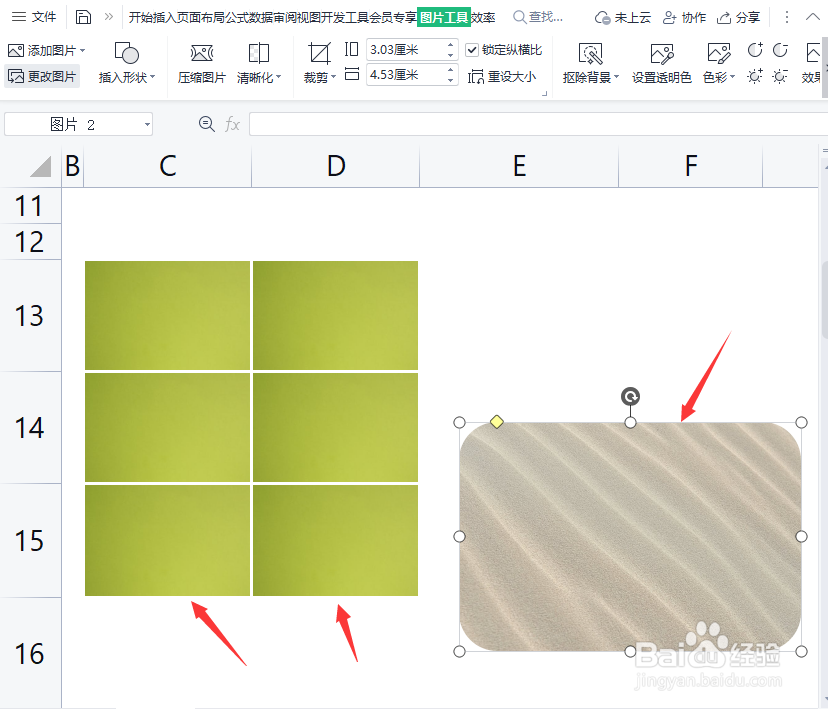The width and height of the screenshot is (828, 709).
Task: Open the 公式 ribbon tab
Action: pyautogui.click(x=237, y=17)
